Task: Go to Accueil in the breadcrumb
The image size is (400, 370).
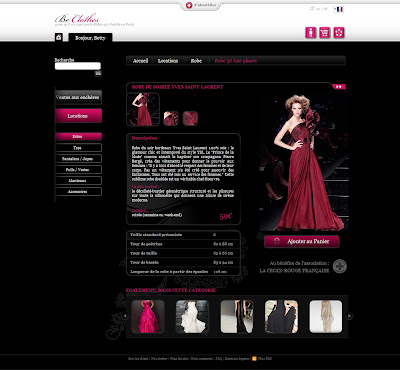Action: coord(140,61)
